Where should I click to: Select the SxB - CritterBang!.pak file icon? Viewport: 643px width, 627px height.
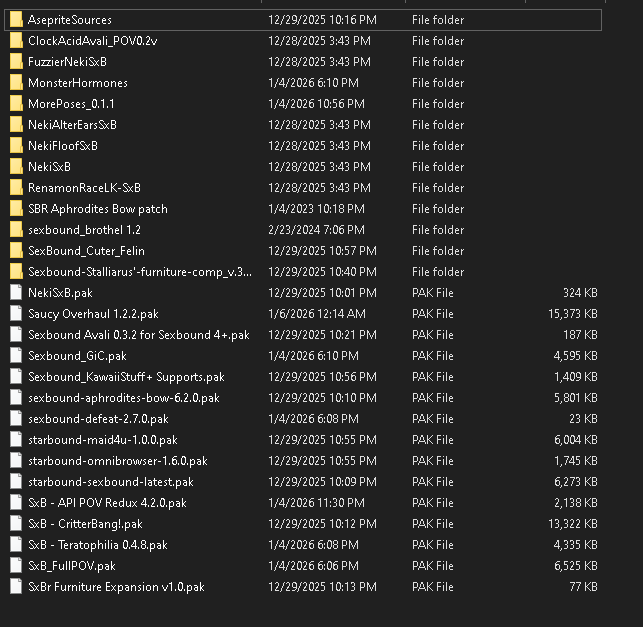click(x=16, y=524)
